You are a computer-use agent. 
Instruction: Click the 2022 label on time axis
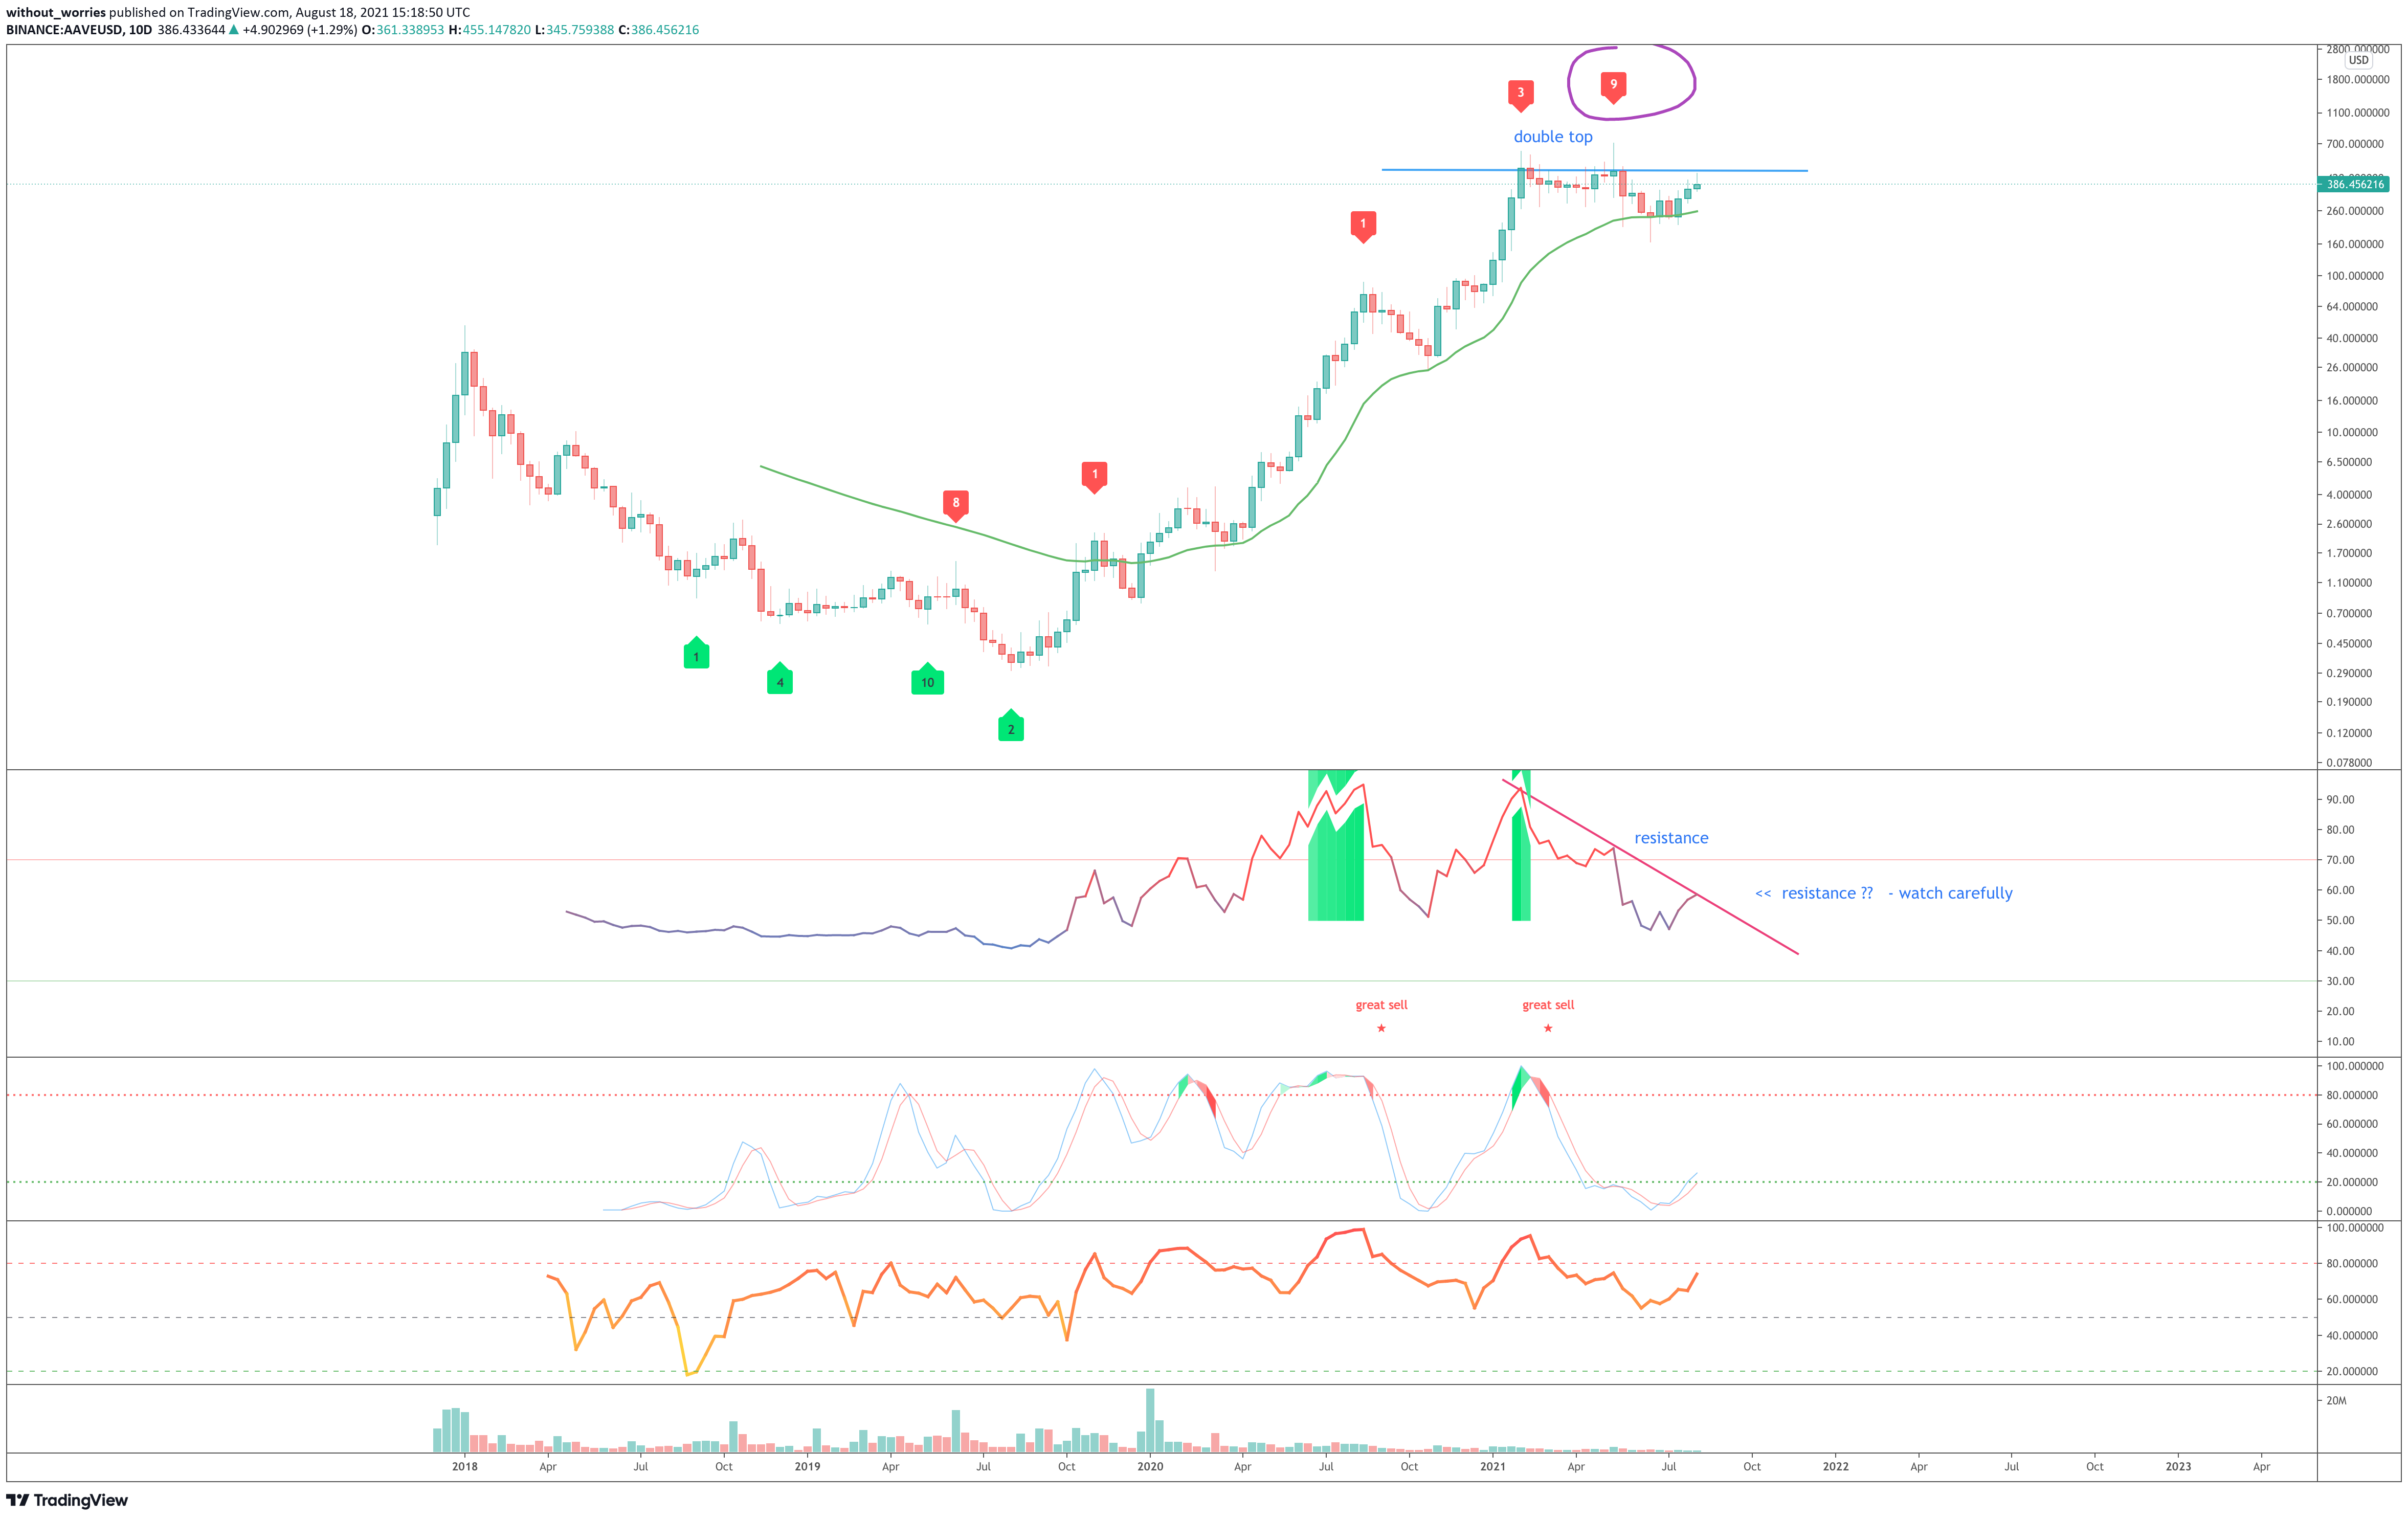(x=1836, y=1467)
